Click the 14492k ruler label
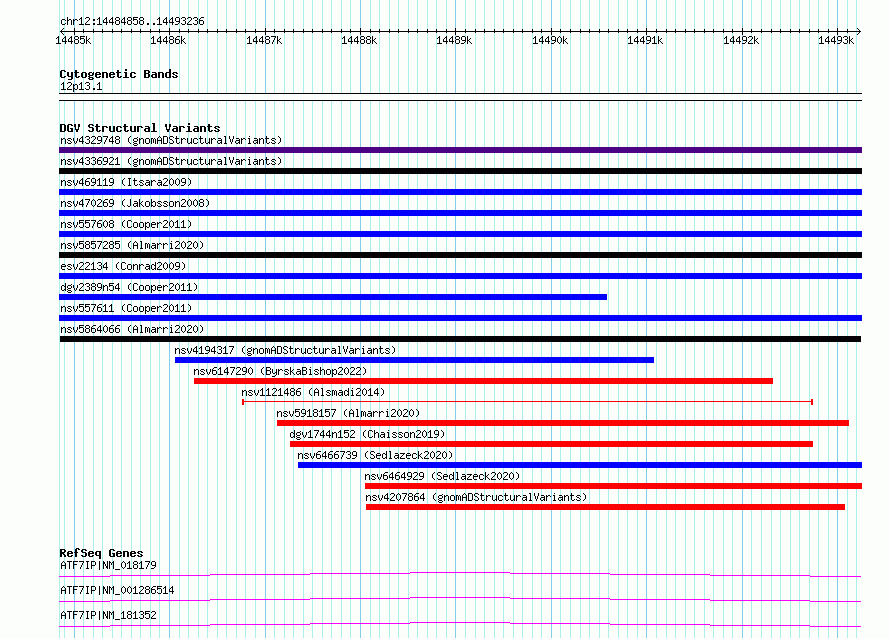Screen dimensions: 890x638 click(x=741, y=40)
